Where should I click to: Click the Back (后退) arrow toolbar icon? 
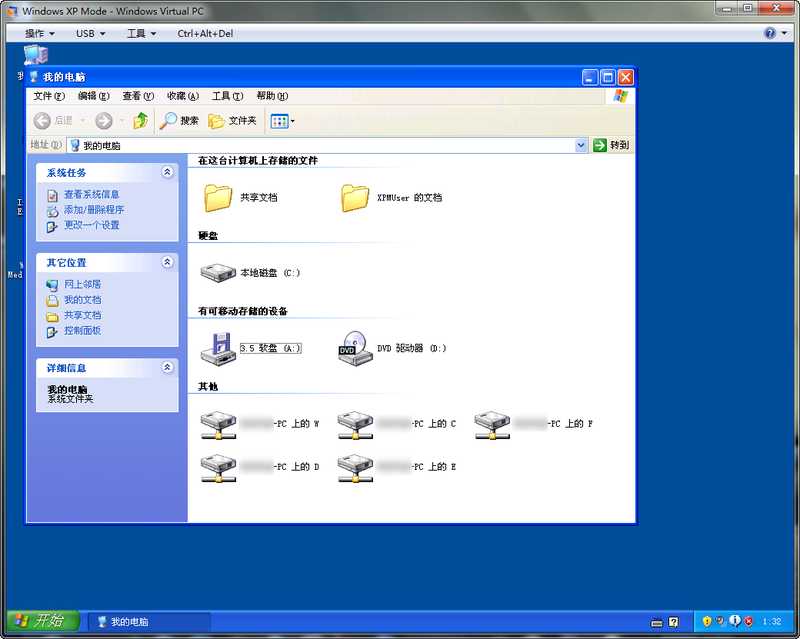[x=42, y=121]
